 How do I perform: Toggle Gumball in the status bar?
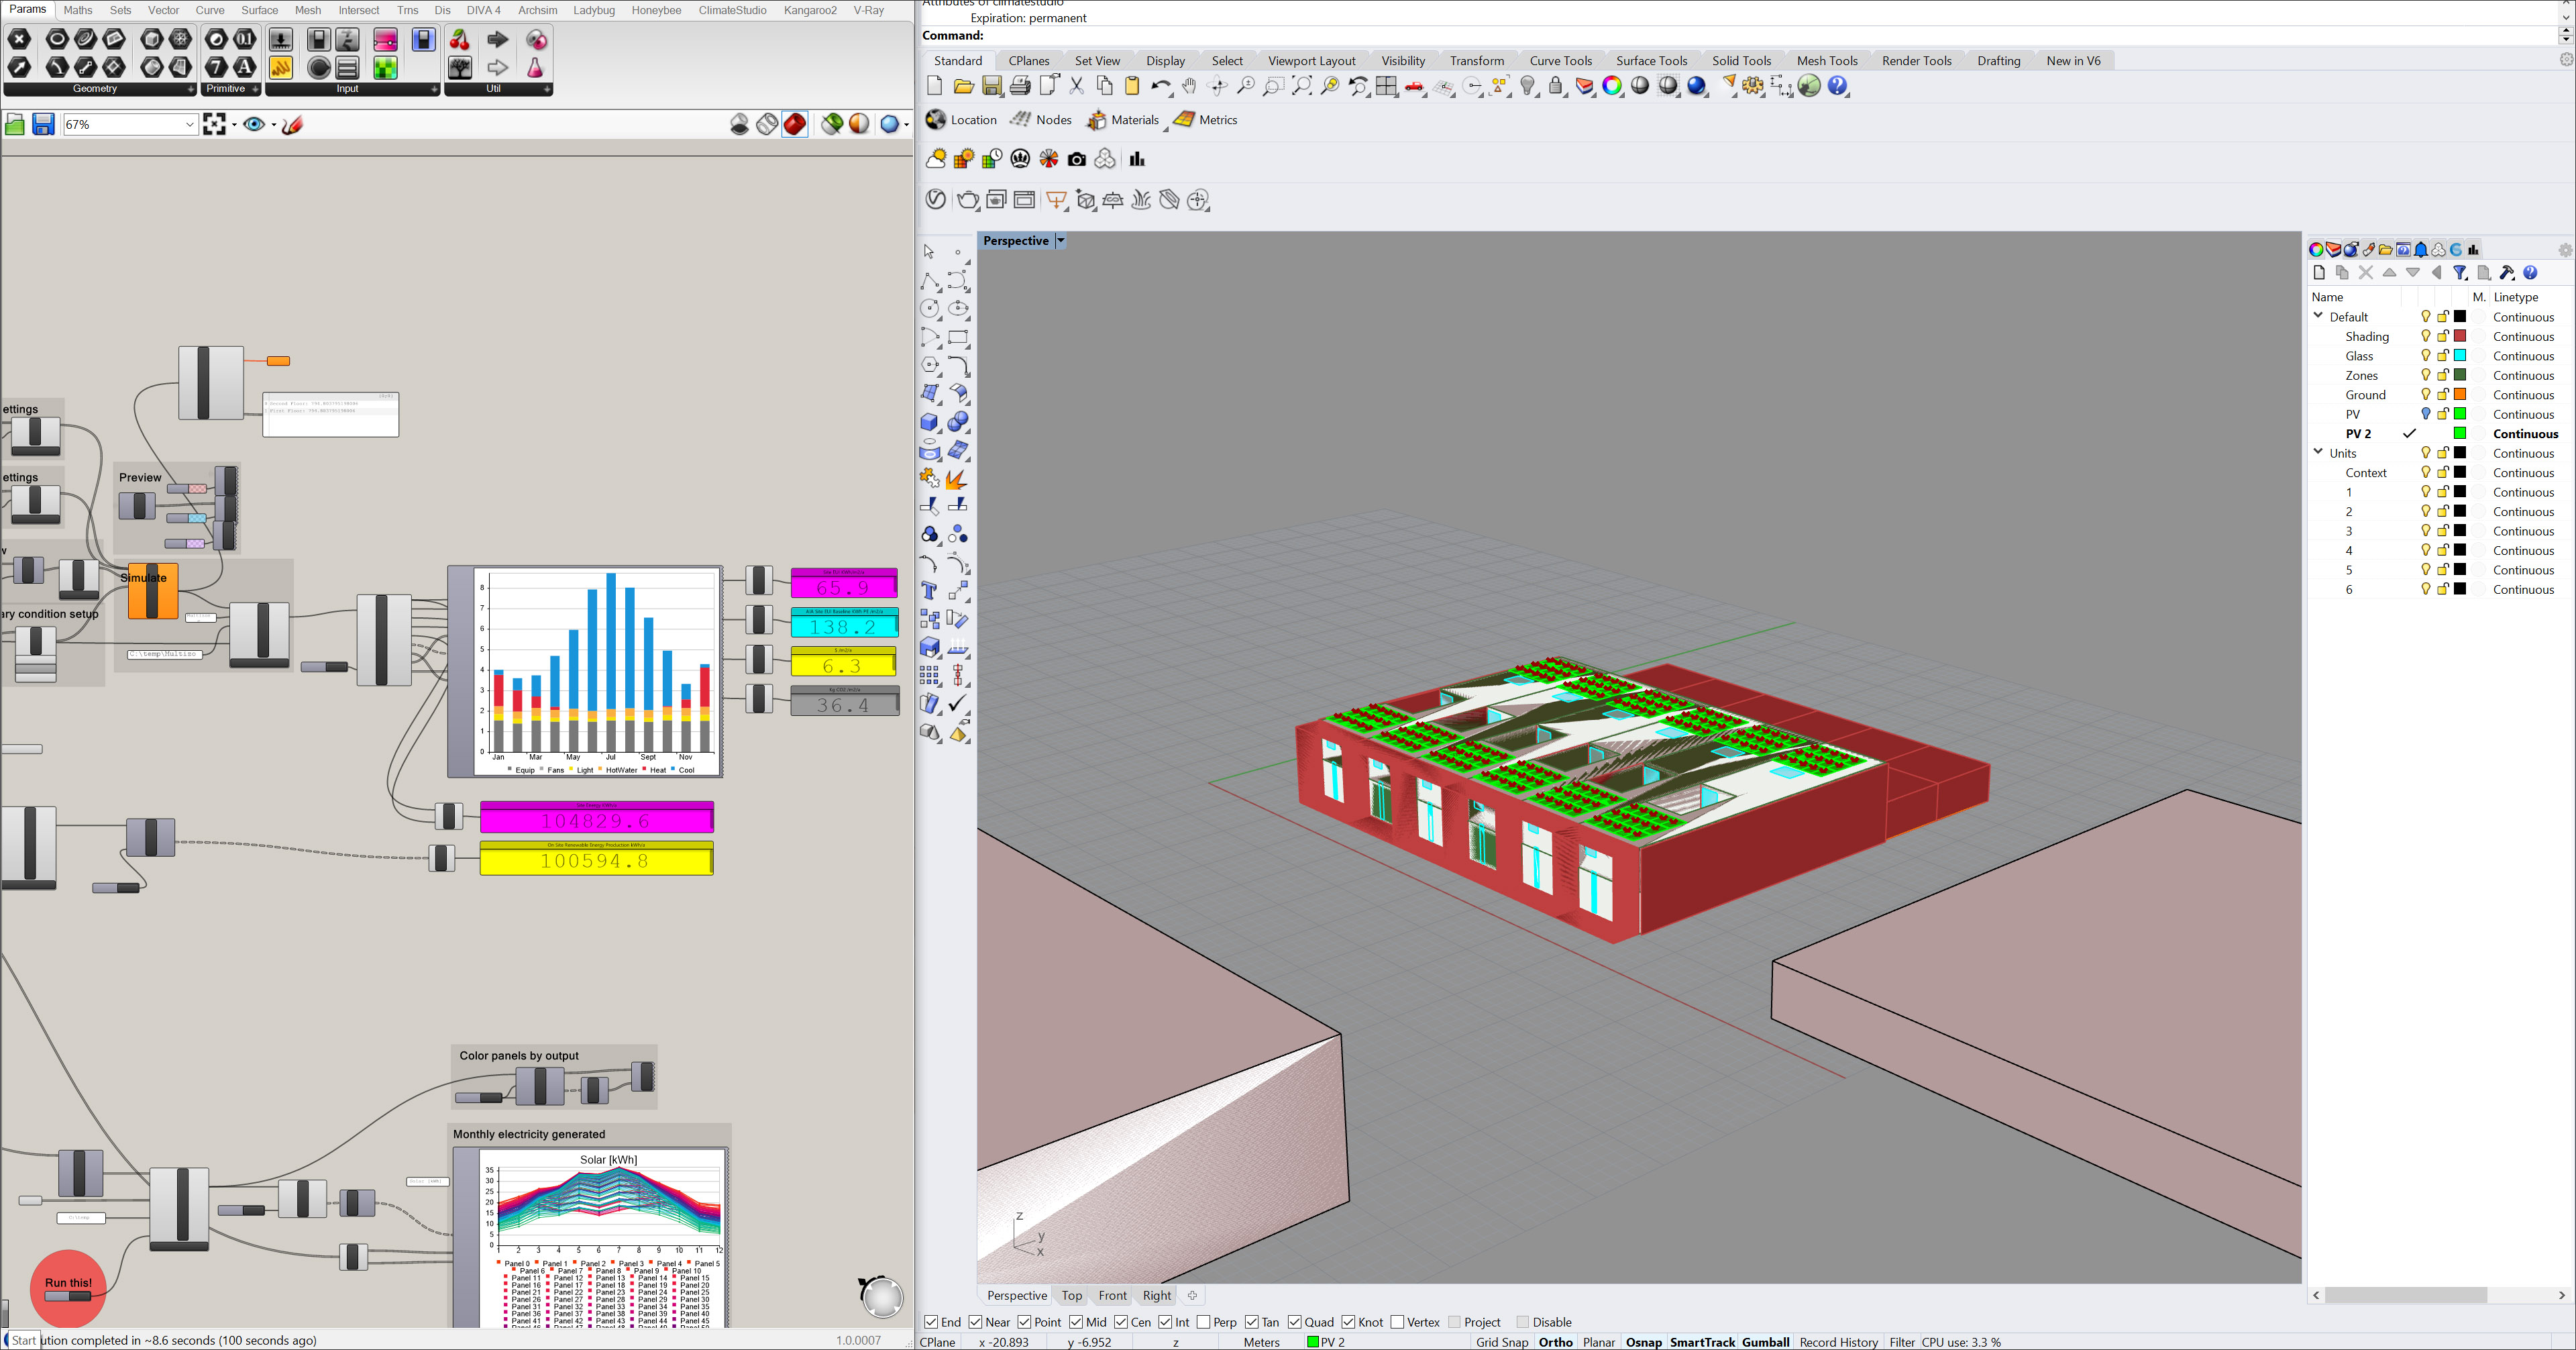coord(1765,1342)
